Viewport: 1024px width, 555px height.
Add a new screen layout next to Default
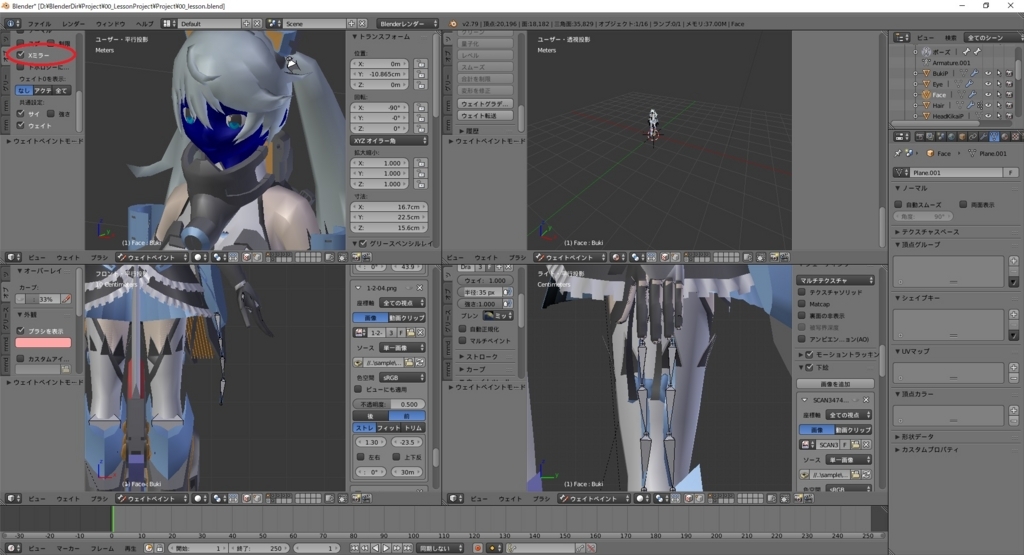click(246, 24)
